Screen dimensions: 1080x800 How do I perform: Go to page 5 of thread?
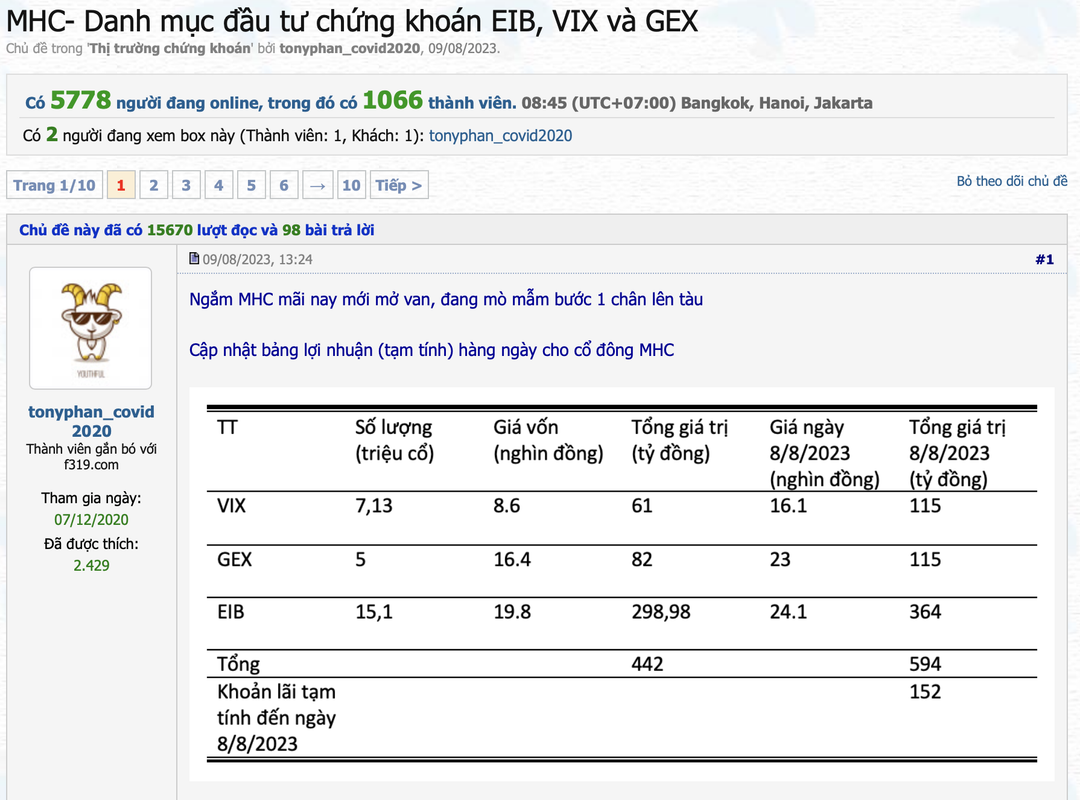251,185
